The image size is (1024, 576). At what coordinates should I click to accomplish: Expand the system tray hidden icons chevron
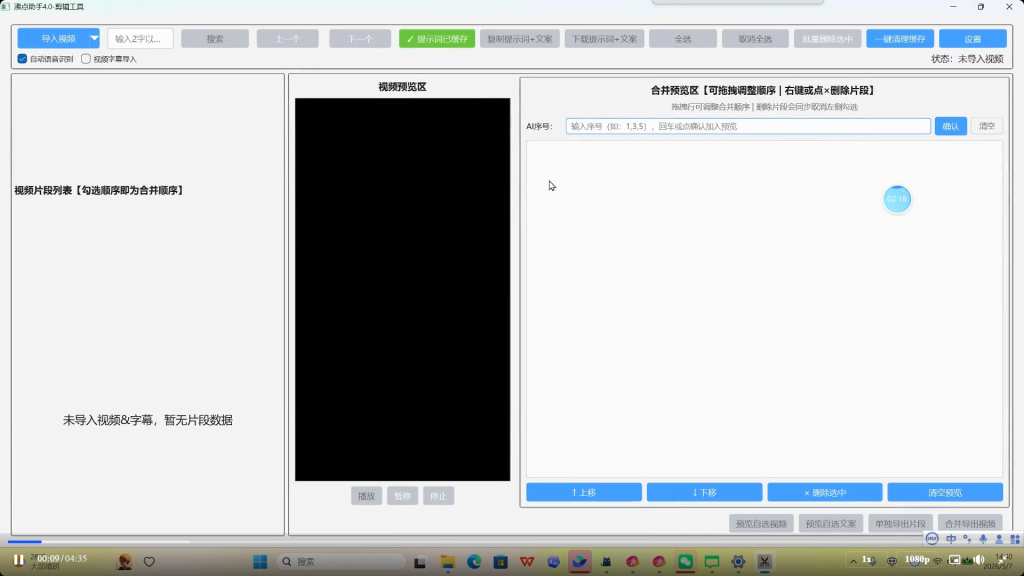coord(853,561)
